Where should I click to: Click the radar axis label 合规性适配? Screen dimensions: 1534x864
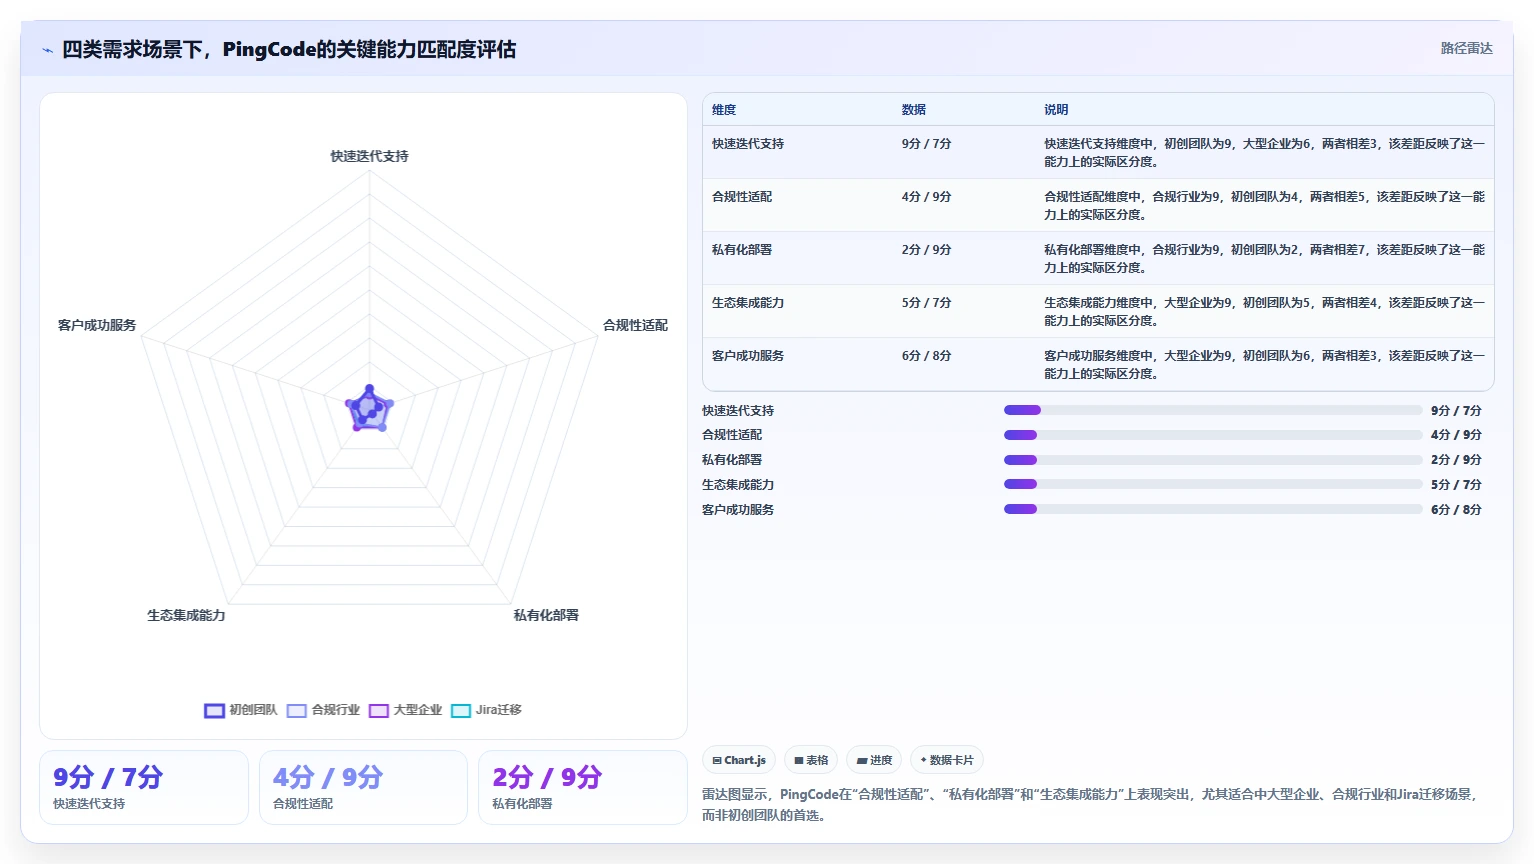635,325
